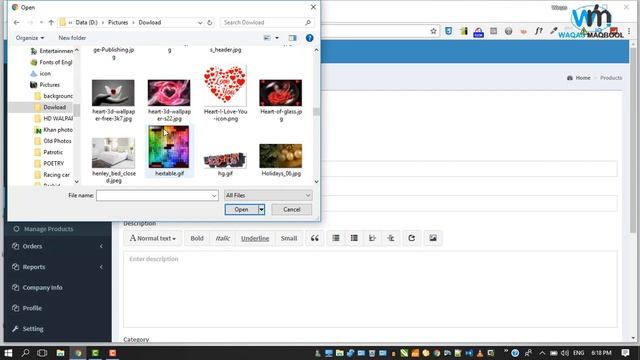Image resolution: width=640 pixels, height=360 pixels.
Task: Bookmark page with star icon
Action: 433,31
